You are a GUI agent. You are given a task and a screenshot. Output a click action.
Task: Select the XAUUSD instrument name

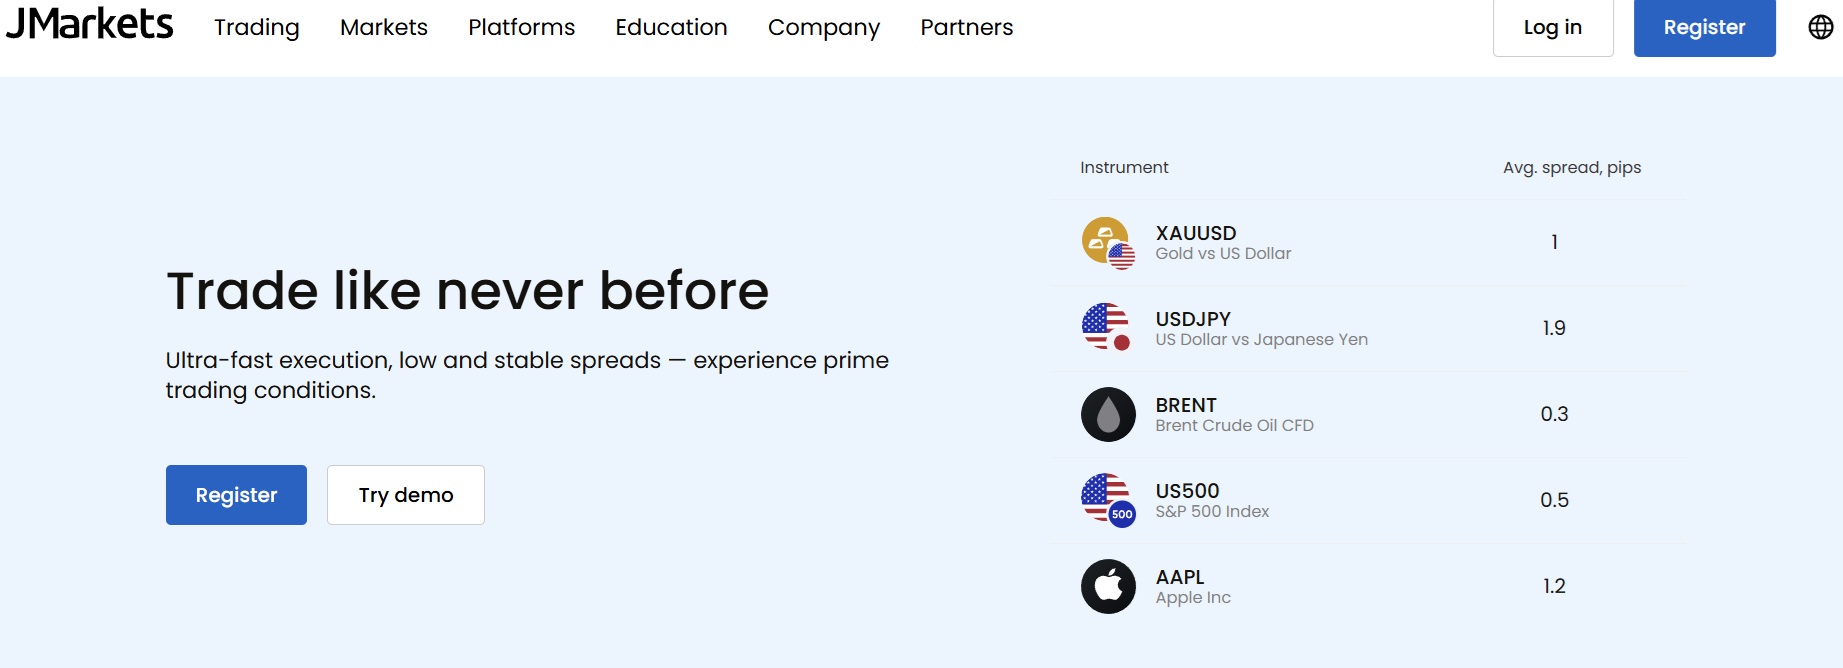coord(1196,233)
